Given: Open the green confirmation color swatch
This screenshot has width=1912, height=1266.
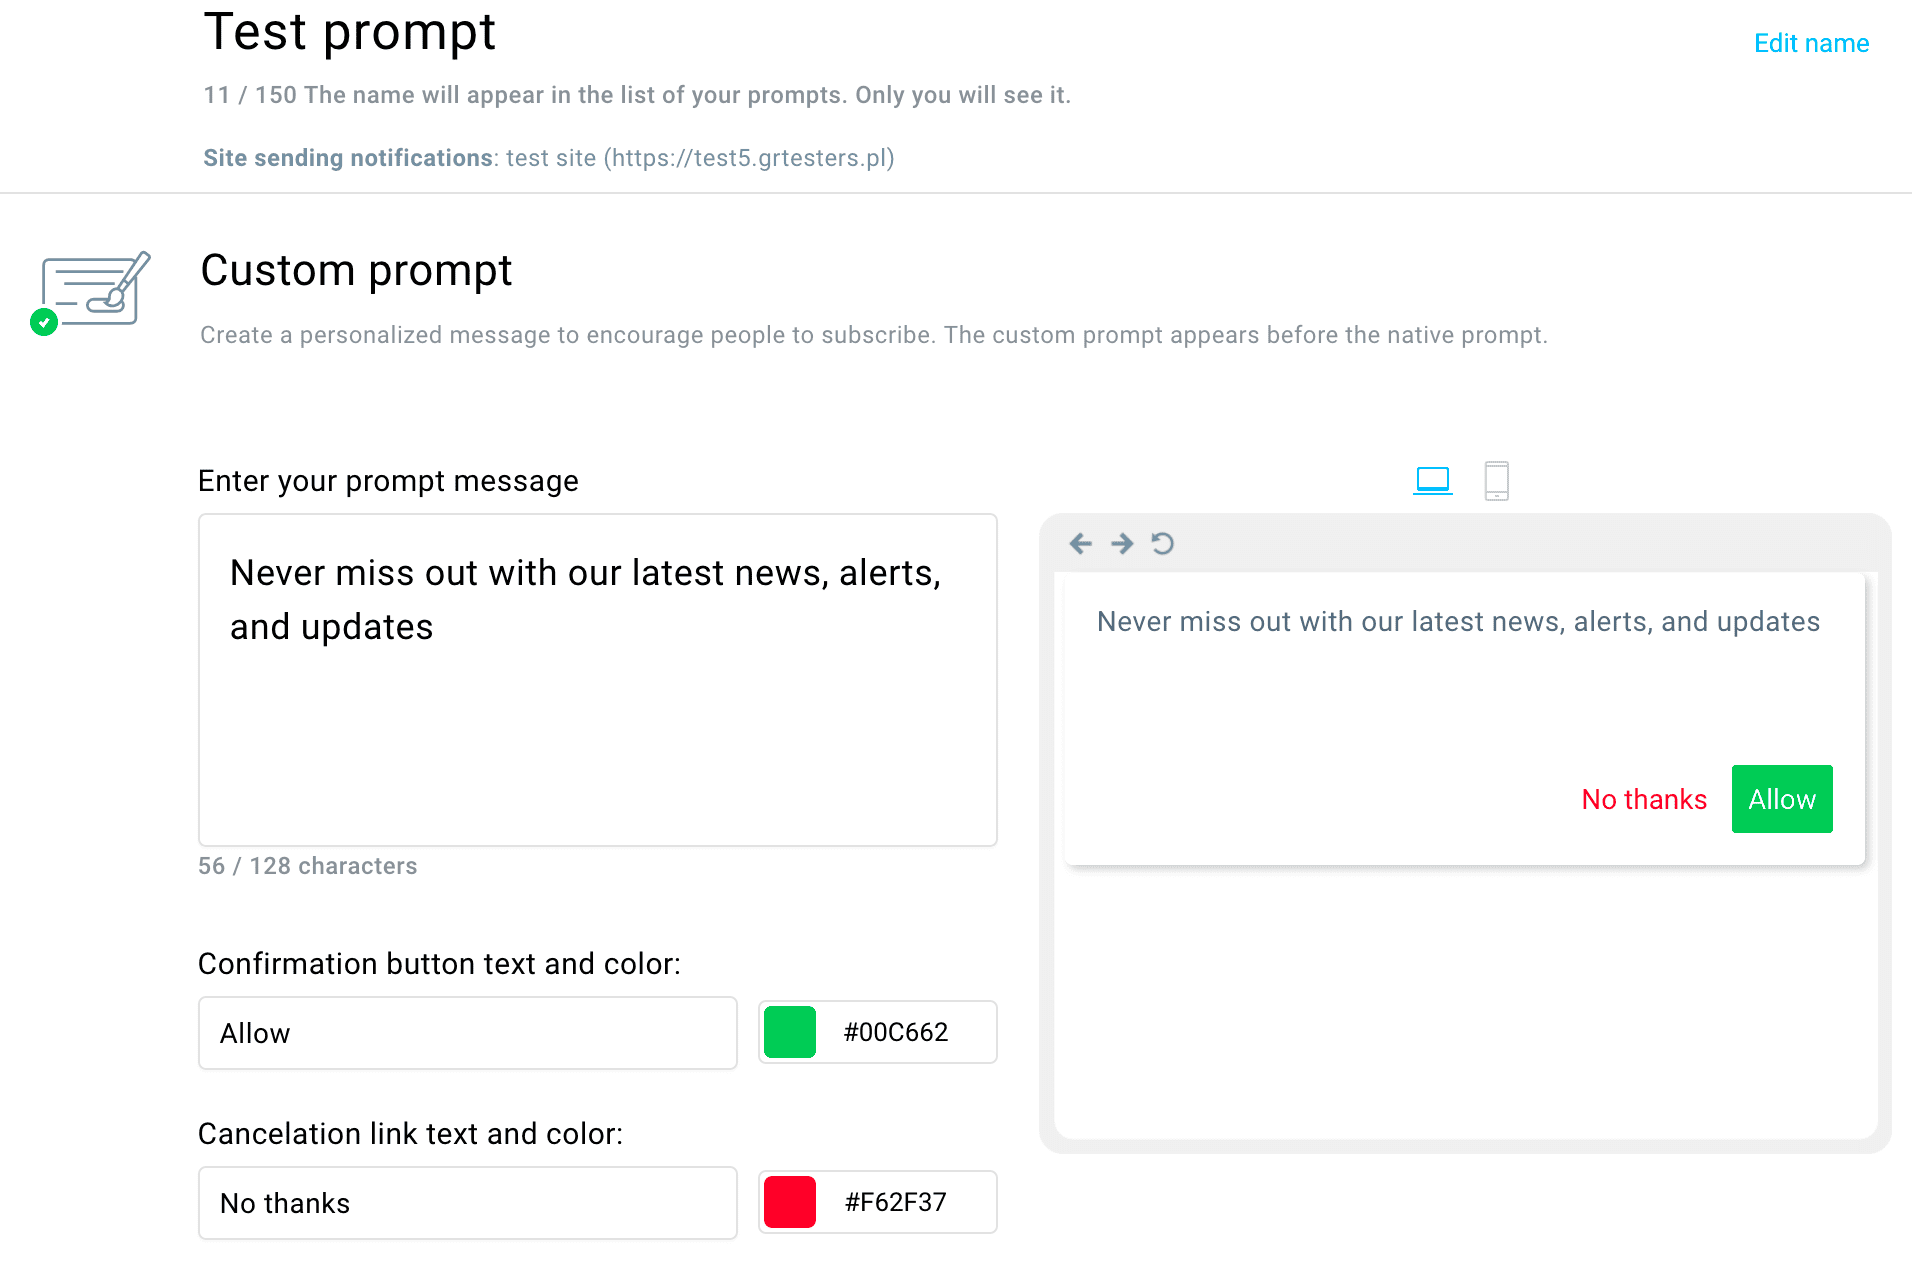Looking at the screenshot, I should [790, 1032].
